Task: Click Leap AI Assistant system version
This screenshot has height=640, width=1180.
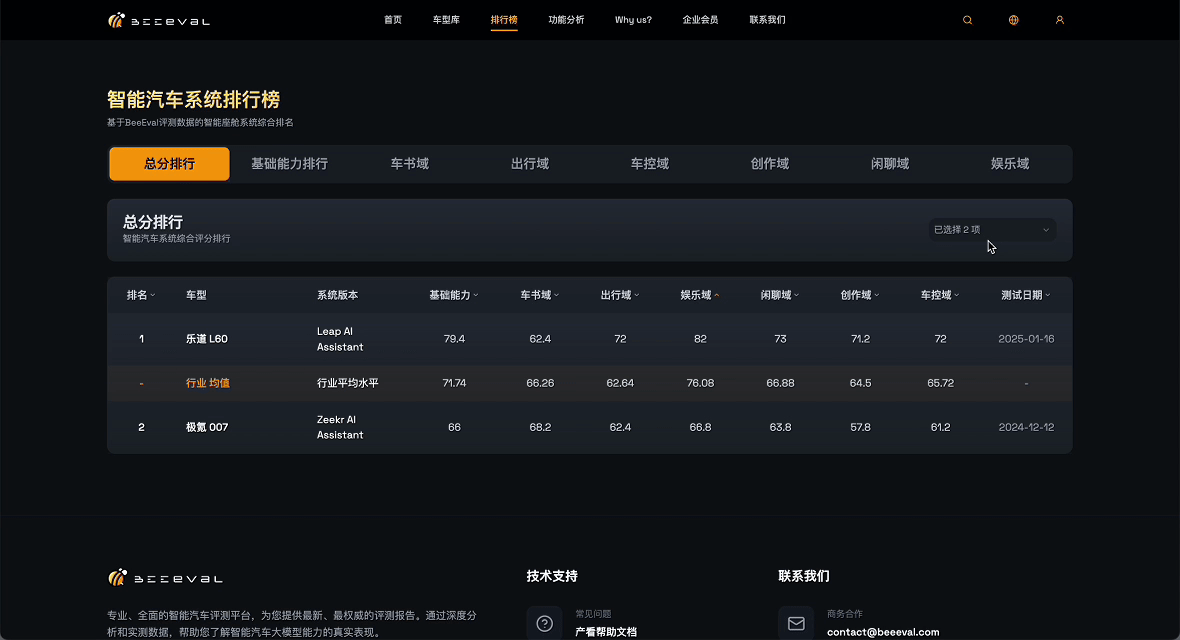Action: [x=340, y=339]
